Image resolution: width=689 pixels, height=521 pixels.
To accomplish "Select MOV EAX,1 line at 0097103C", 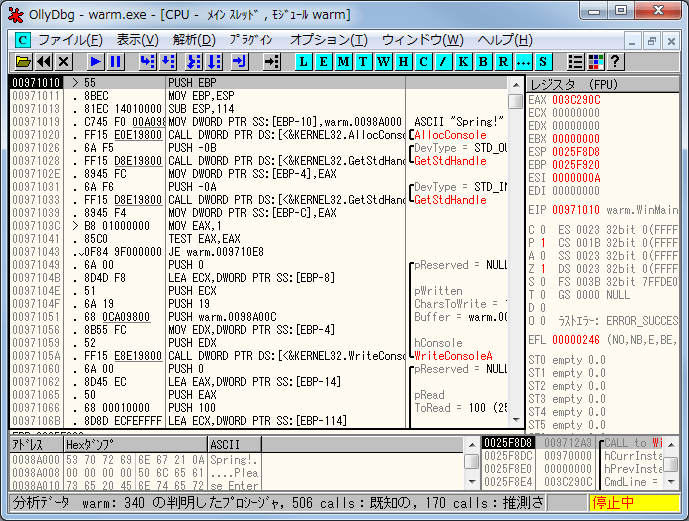I will click(x=258, y=226).
